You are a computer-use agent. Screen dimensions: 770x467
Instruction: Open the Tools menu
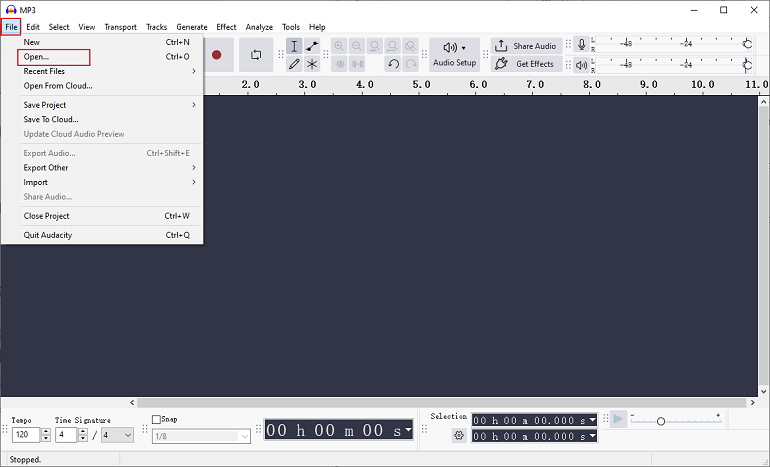click(291, 27)
